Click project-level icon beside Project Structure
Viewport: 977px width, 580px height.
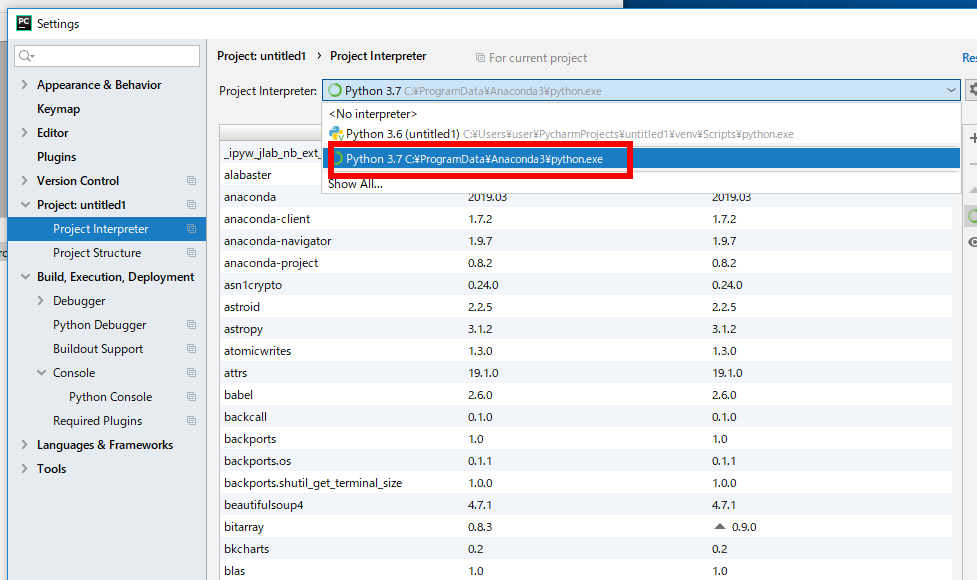(x=191, y=253)
